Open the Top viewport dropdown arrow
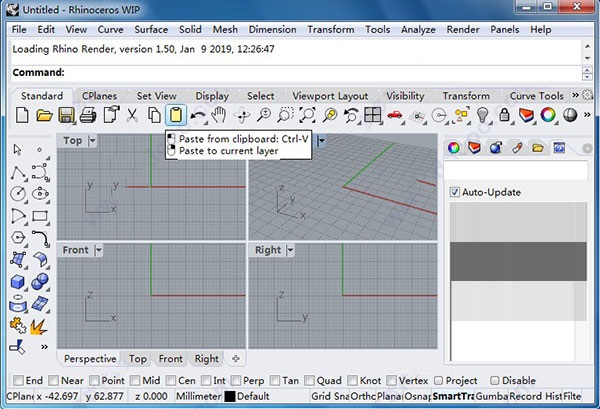This screenshot has height=409, width=600. [x=92, y=141]
